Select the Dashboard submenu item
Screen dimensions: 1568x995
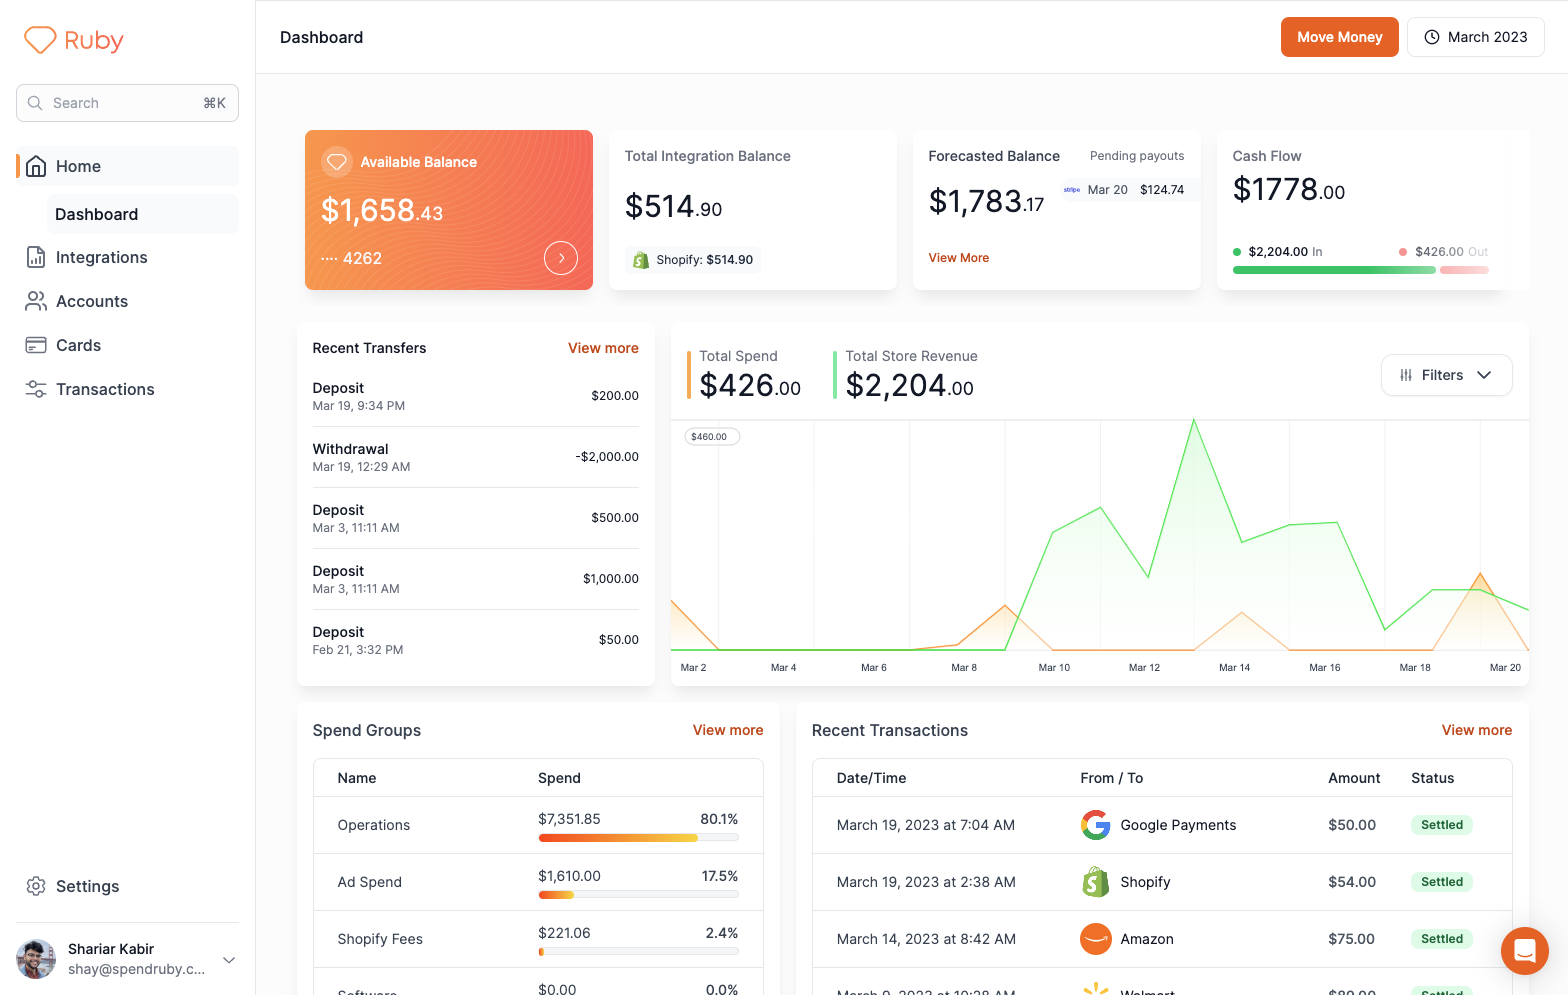[97, 214]
